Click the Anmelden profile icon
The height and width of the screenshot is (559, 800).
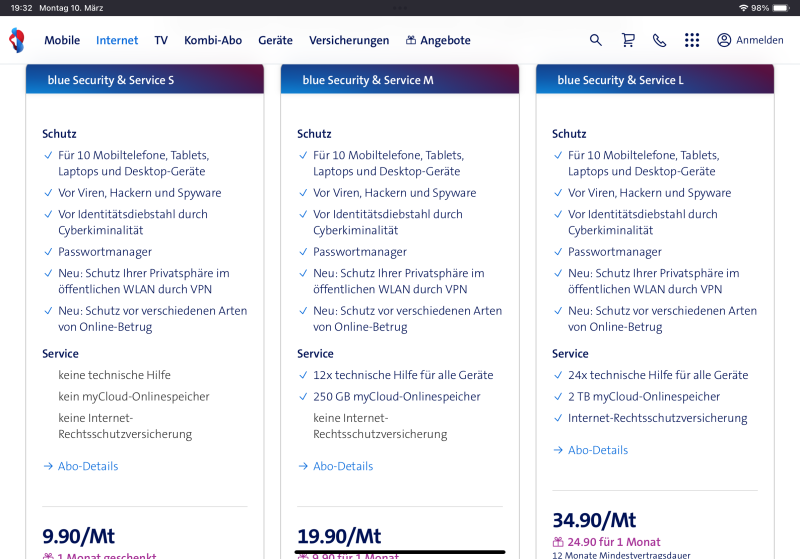coord(724,40)
